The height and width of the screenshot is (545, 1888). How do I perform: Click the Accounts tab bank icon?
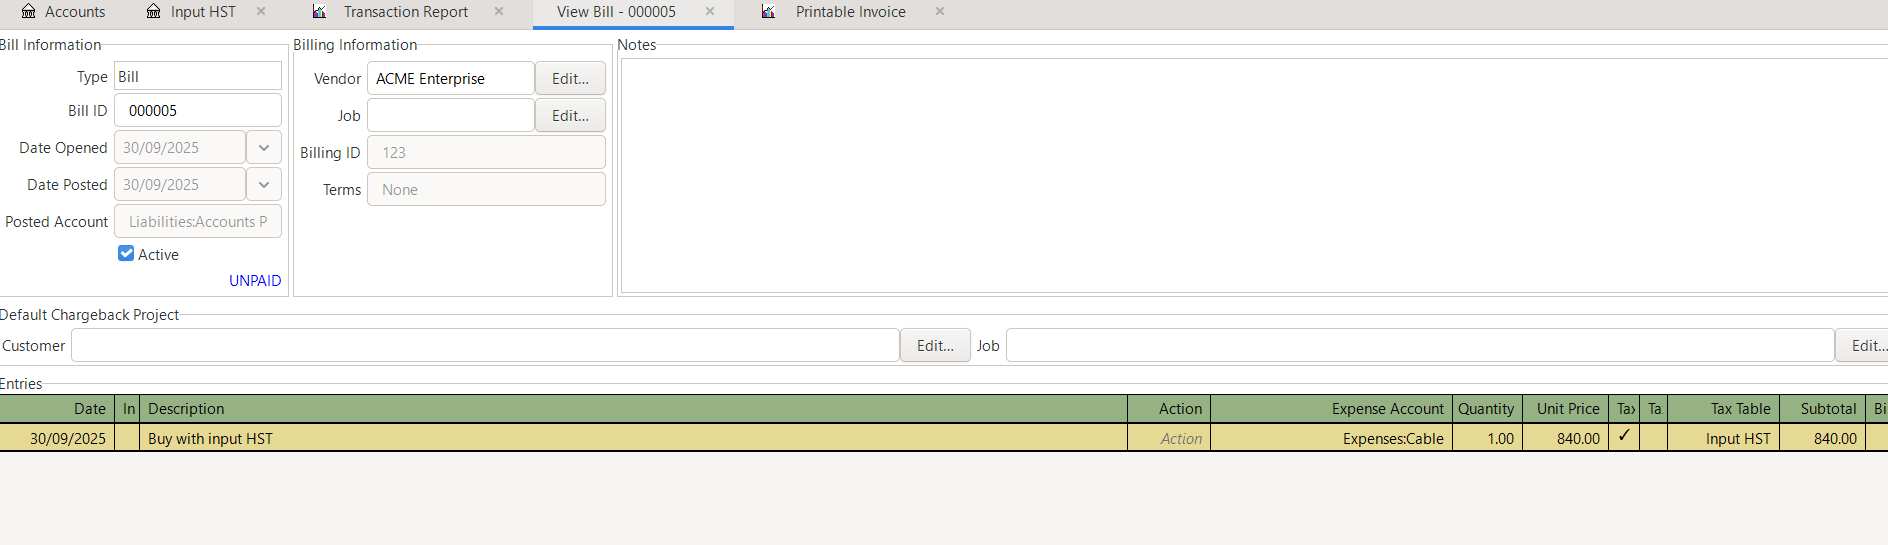pyautogui.click(x=29, y=12)
